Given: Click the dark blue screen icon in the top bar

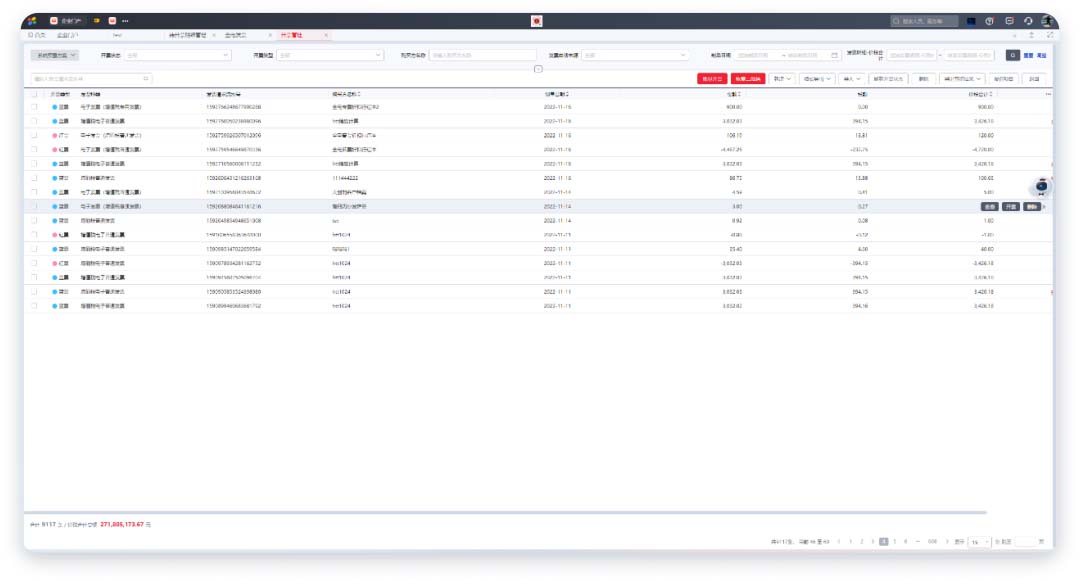Looking at the screenshot, I should point(971,21).
